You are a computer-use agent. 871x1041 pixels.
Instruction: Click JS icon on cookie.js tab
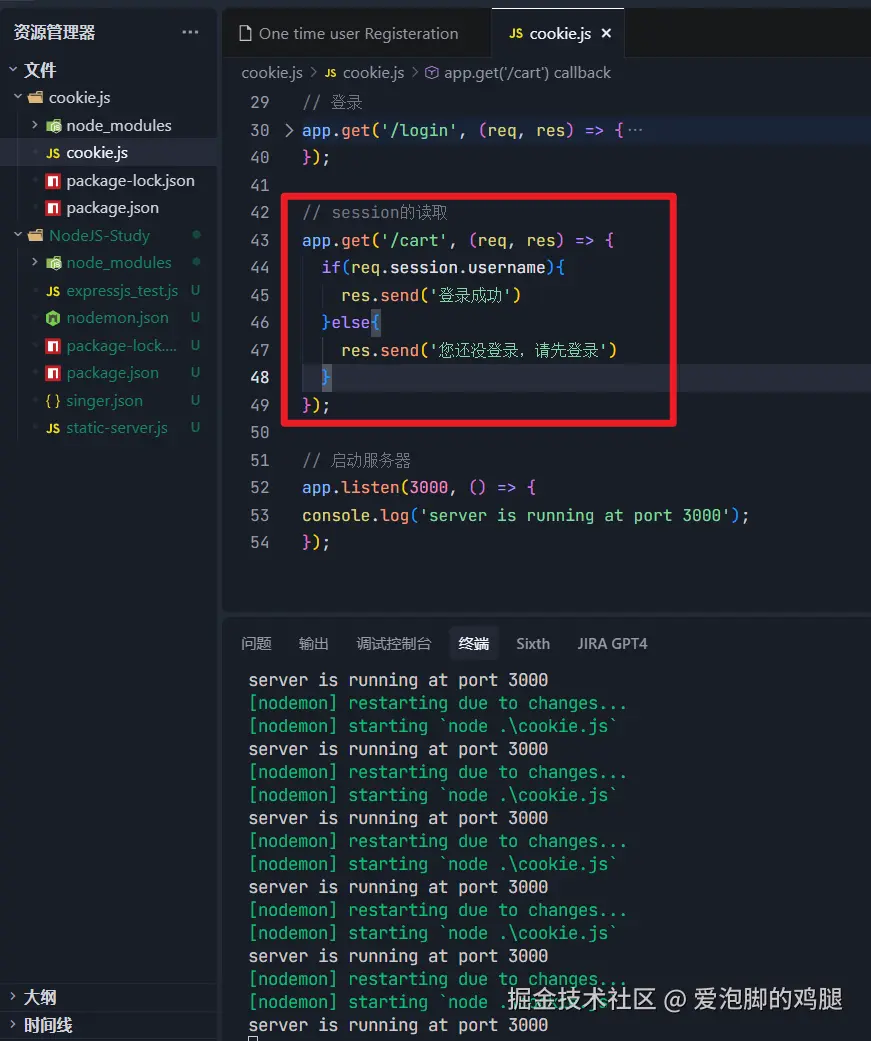click(516, 33)
